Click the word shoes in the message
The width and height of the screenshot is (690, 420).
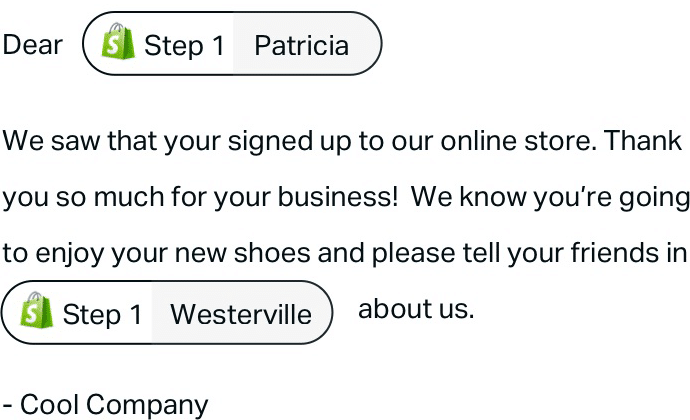[272, 253]
